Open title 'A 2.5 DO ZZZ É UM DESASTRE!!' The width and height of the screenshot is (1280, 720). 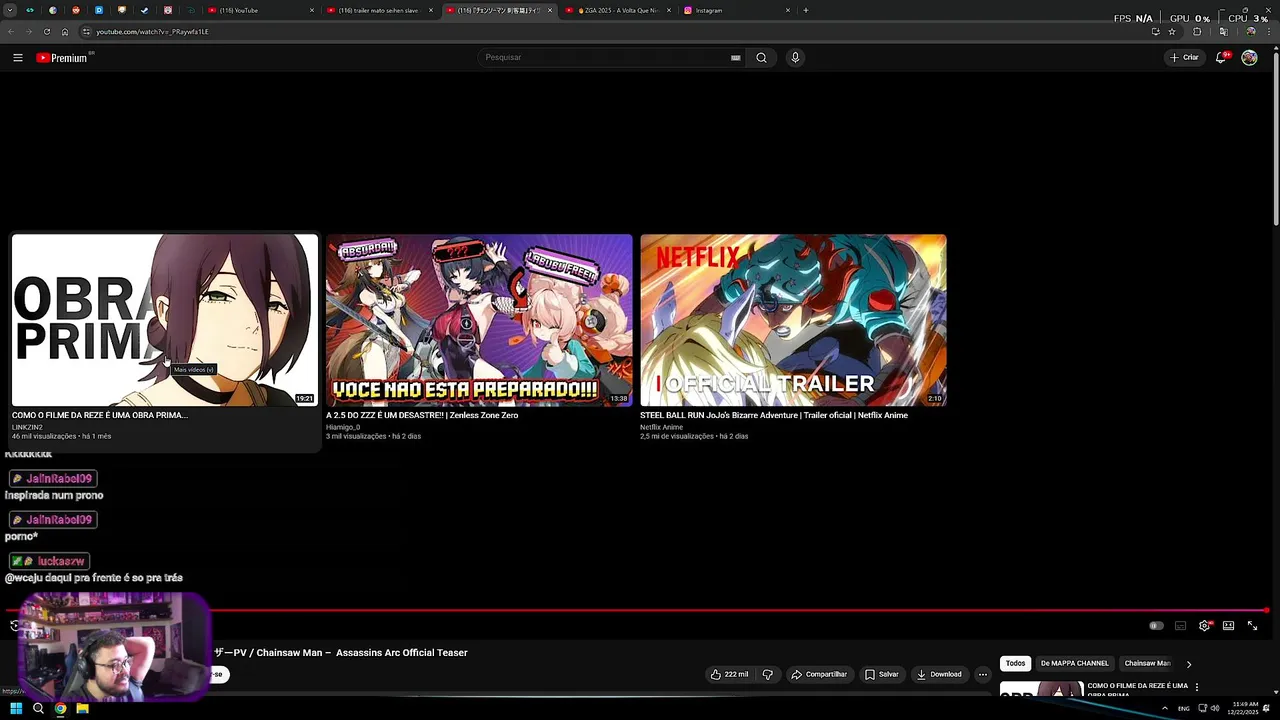pyautogui.click(x=422, y=415)
